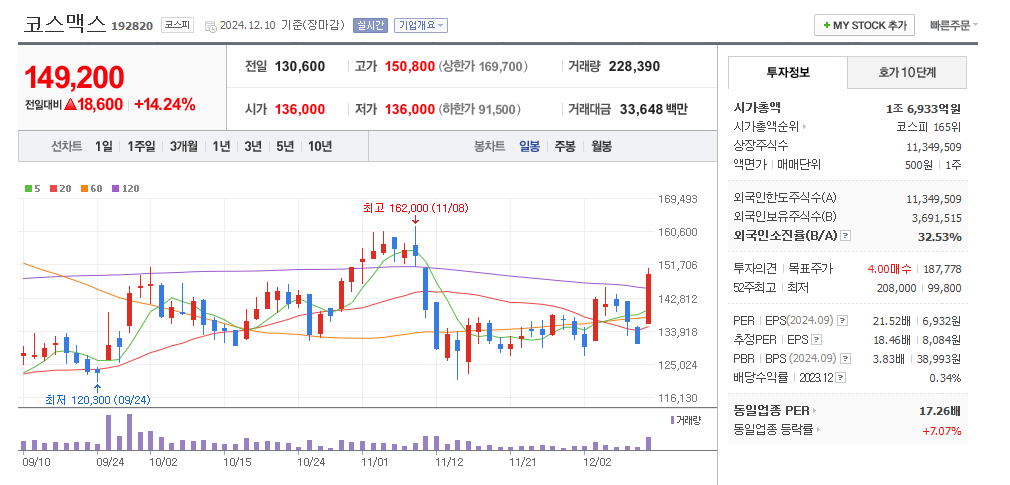Open the 빠른주문 dropdown
1010x485 pixels.
click(x=953, y=26)
